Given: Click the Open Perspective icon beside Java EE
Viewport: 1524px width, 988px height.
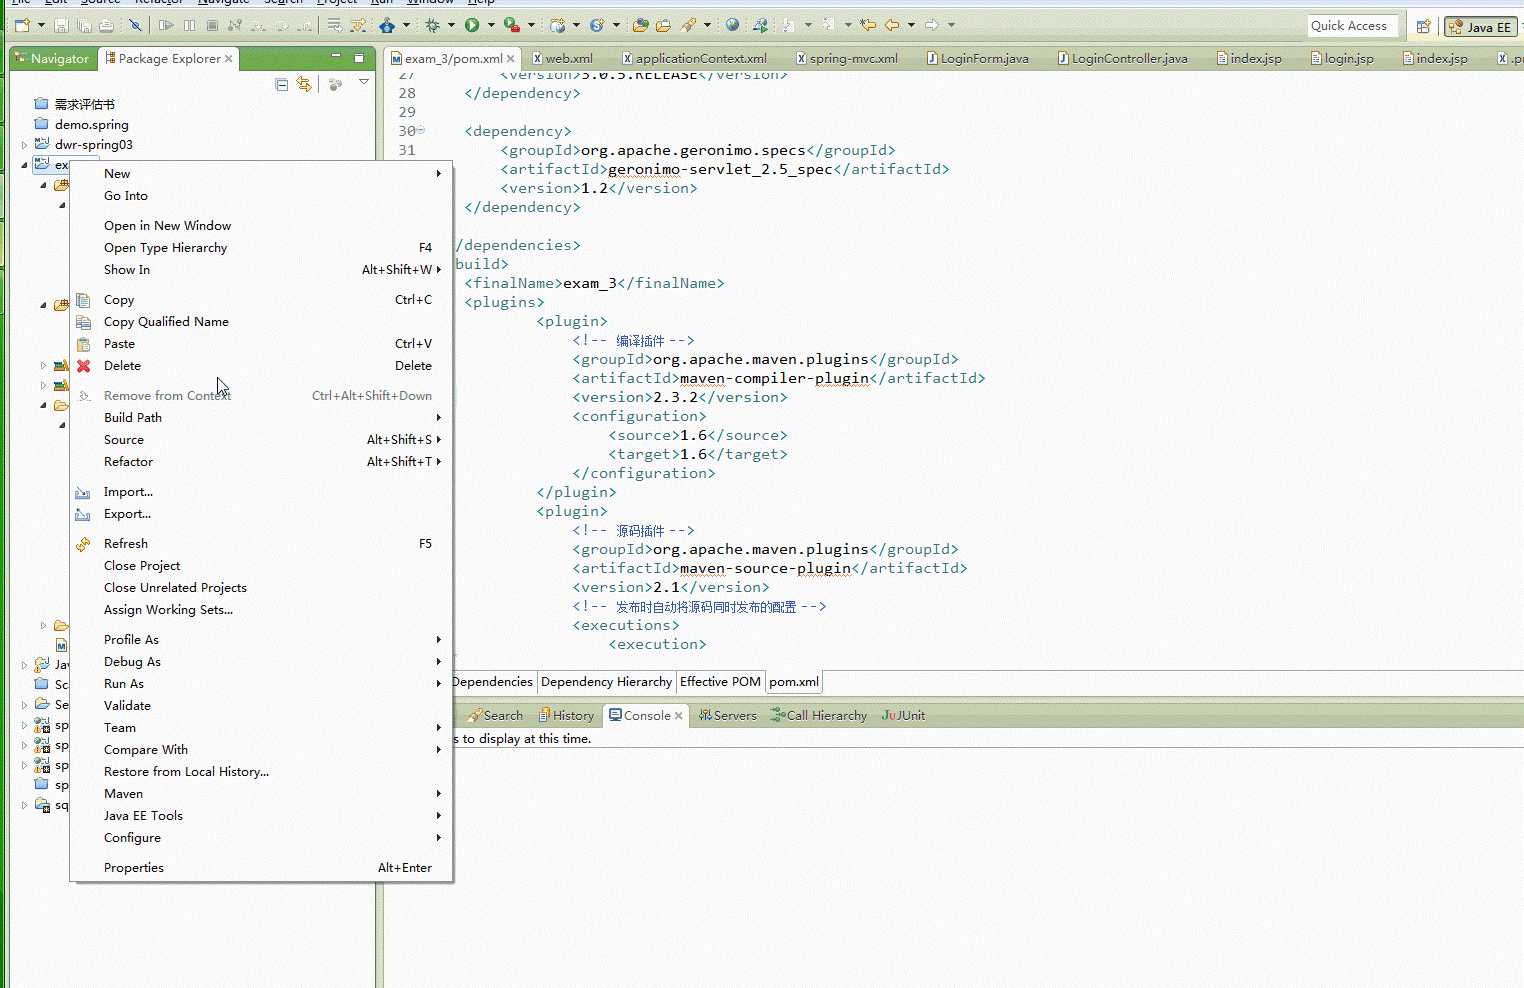Looking at the screenshot, I should point(1423,27).
